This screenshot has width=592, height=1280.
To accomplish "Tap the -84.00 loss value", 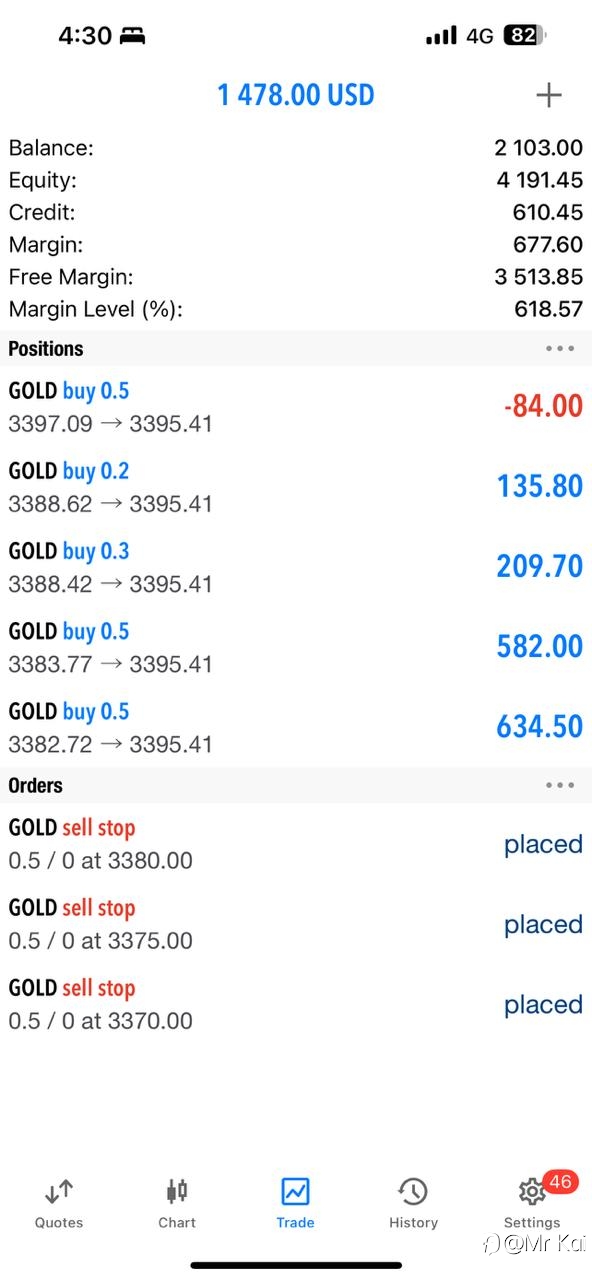I will [543, 406].
